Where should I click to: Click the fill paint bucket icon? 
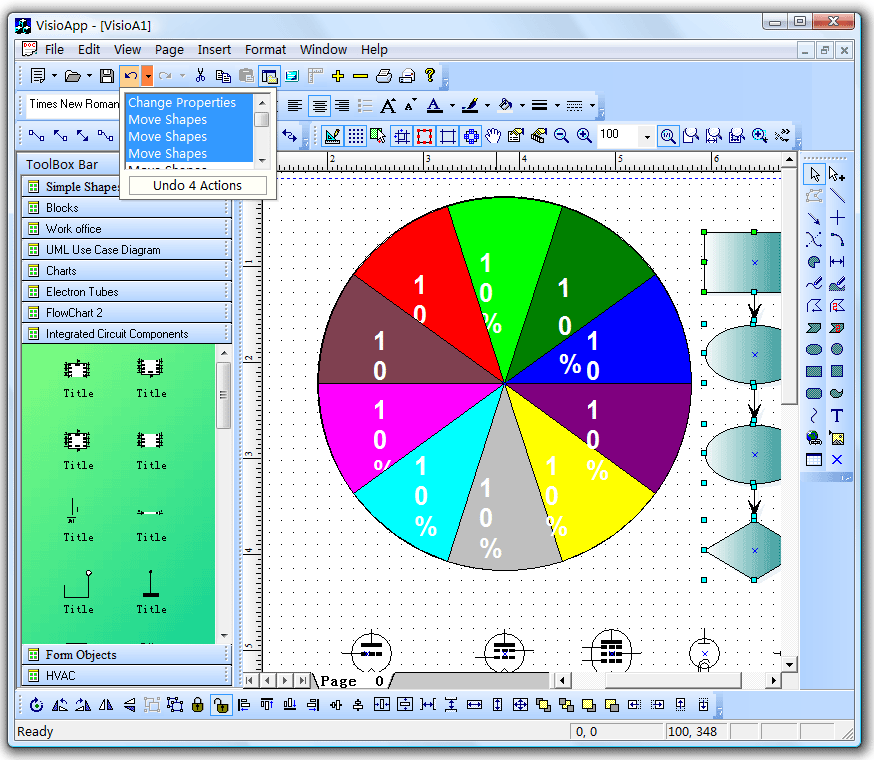click(505, 105)
